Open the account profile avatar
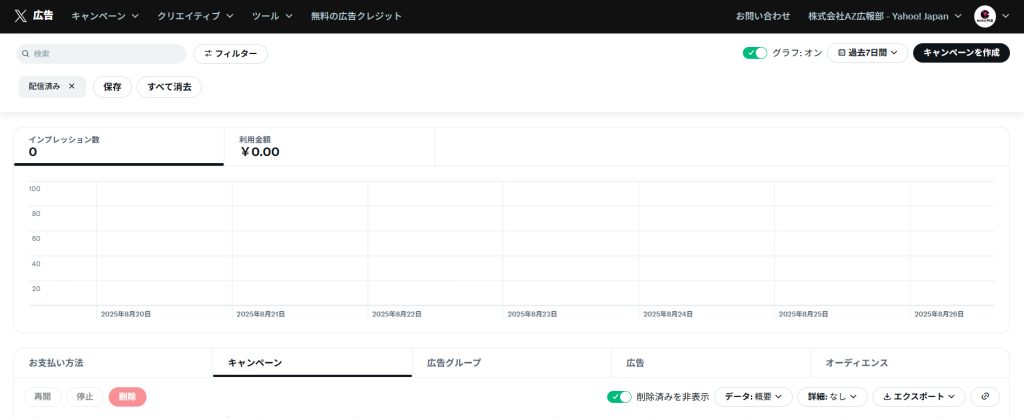This screenshot has height=418, width=1024. coord(984,16)
